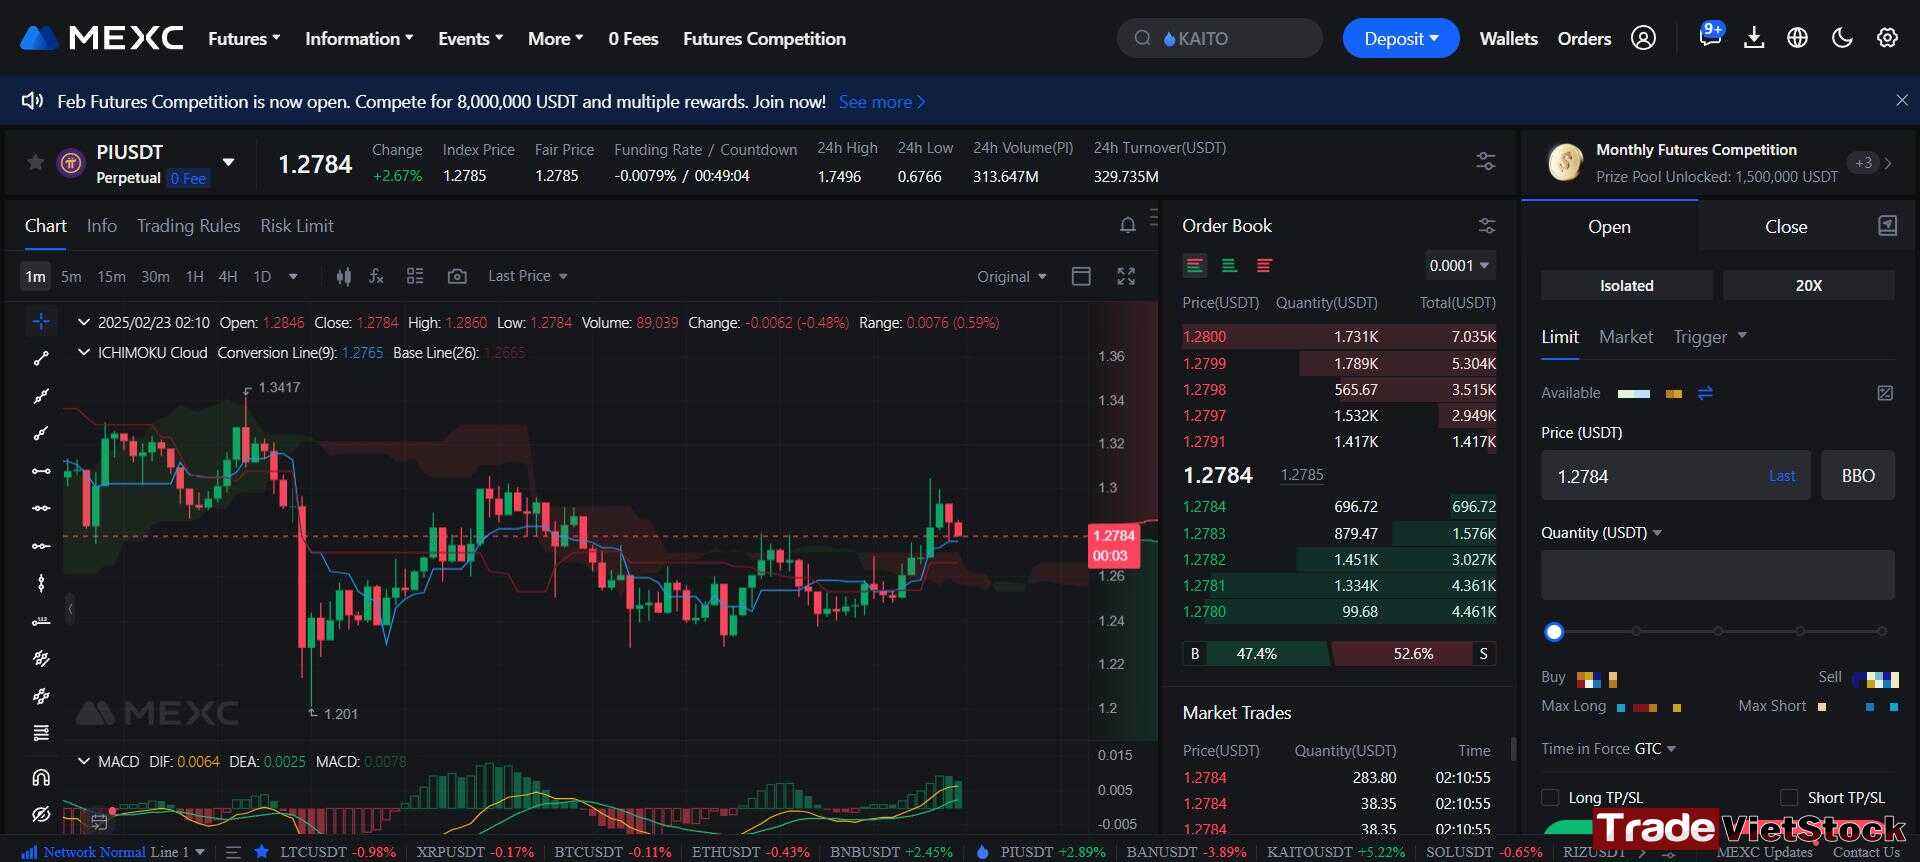Open the Deposit dropdown button
The width and height of the screenshot is (1920, 862).
pyautogui.click(x=1400, y=38)
